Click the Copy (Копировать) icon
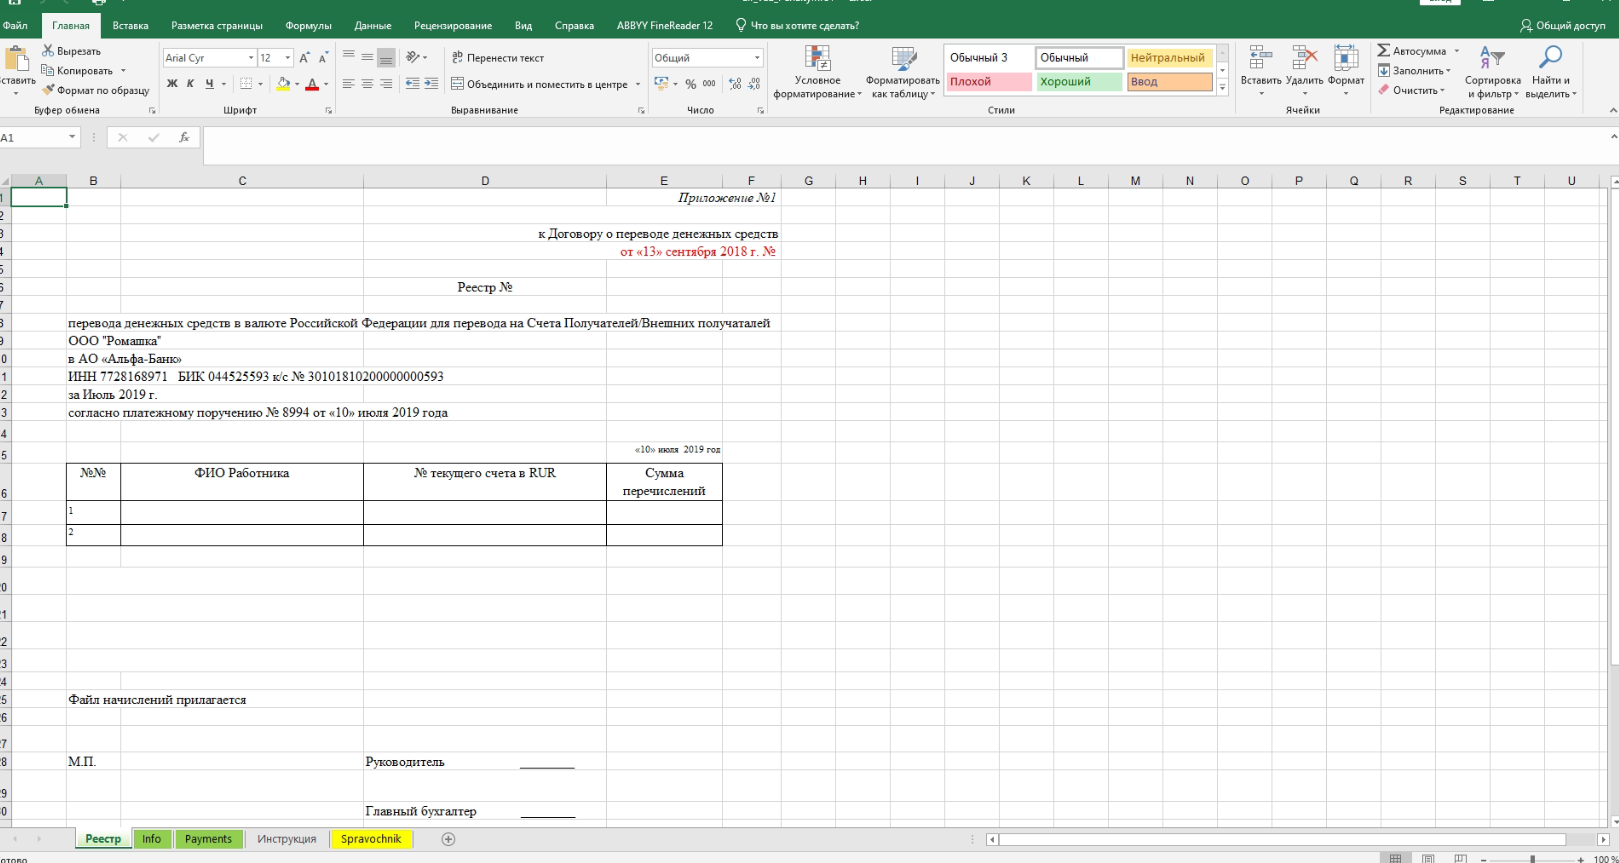 pyautogui.click(x=47, y=71)
